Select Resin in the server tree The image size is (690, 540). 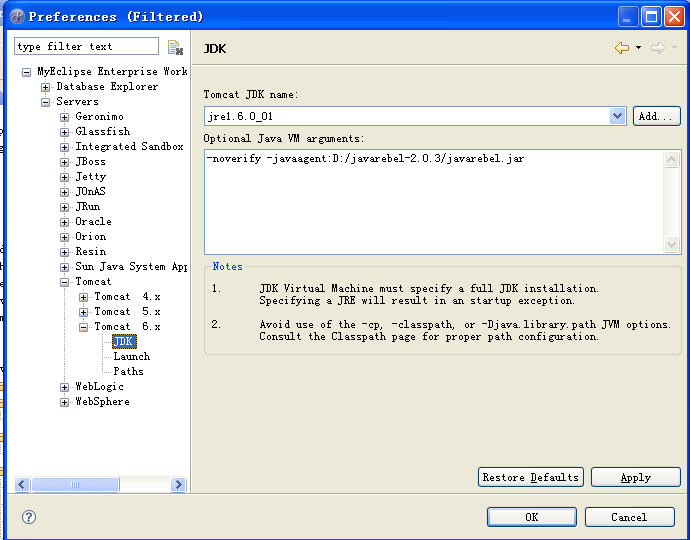click(x=91, y=251)
